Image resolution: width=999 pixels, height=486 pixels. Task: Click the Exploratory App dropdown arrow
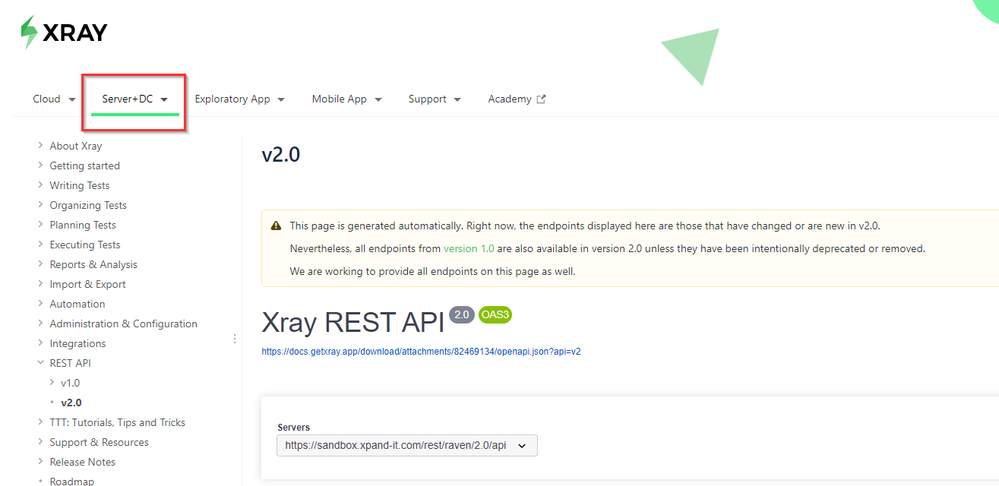point(281,100)
